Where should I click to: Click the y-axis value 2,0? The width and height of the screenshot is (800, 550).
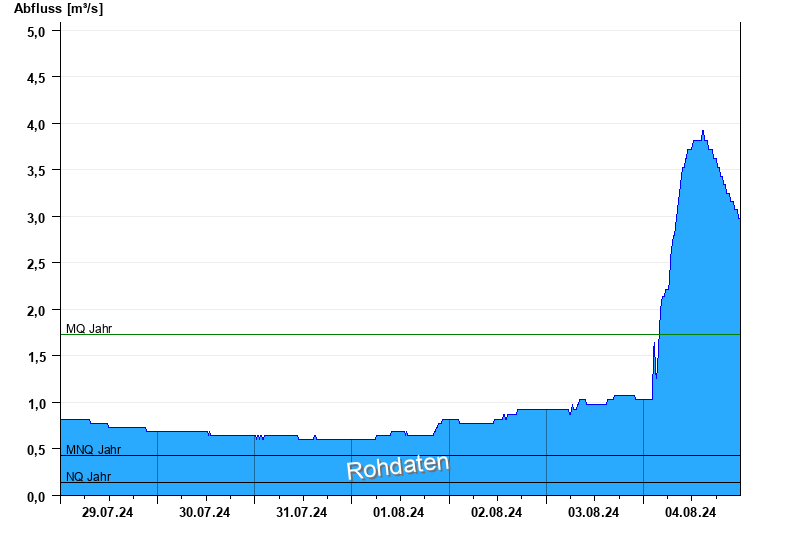36,311
